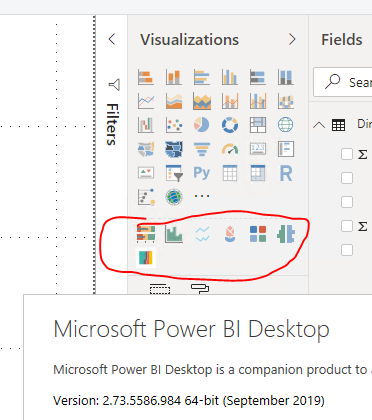Click the Fields search box
This screenshot has width=372, height=420.
click(x=343, y=82)
